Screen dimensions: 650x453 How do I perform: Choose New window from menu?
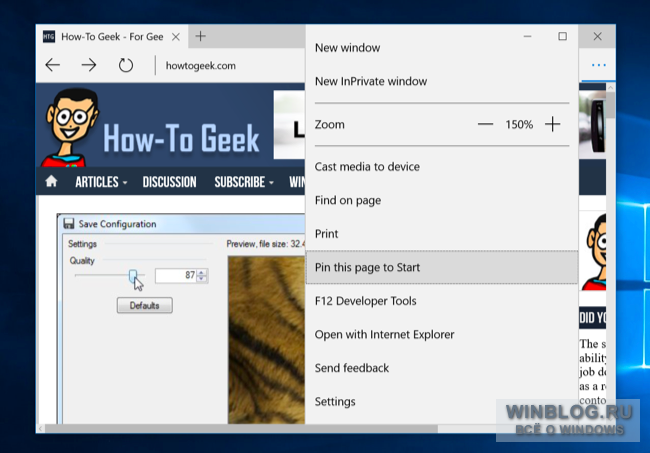click(441, 48)
